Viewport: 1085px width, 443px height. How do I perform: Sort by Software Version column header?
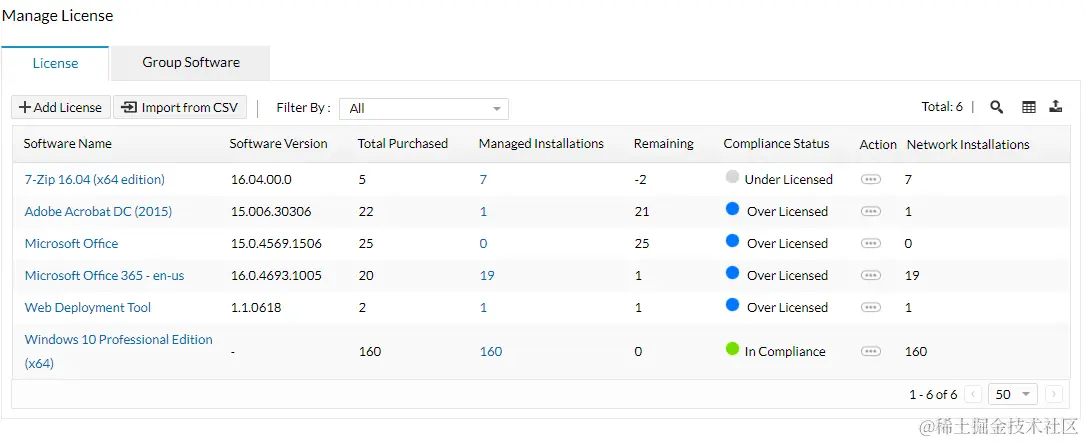(x=278, y=144)
